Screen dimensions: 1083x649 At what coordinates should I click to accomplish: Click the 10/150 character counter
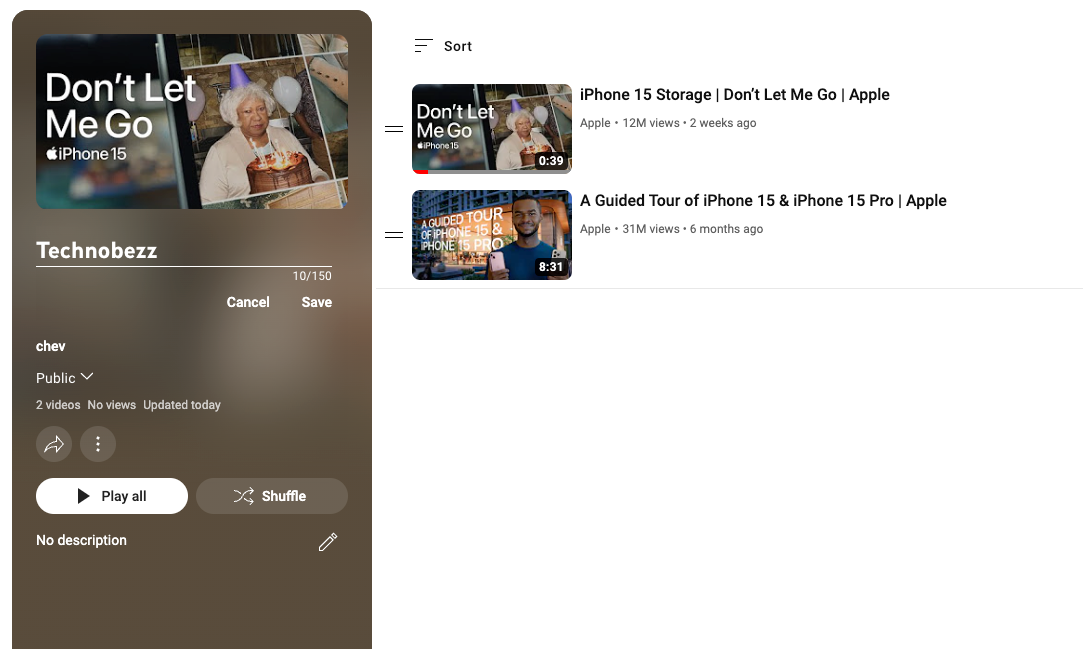(x=312, y=276)
